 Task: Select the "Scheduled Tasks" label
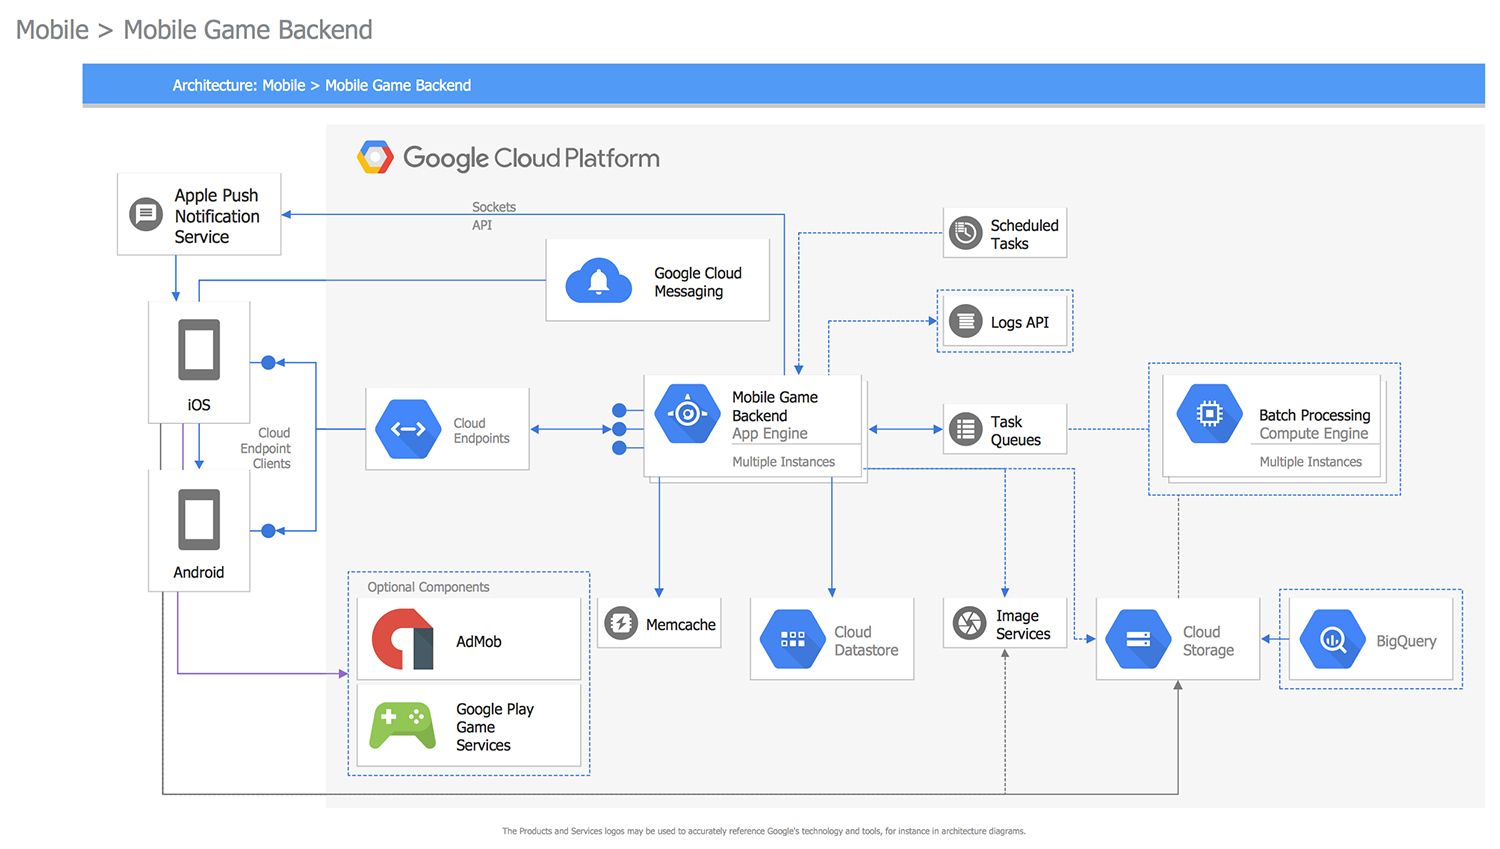[x=1025, y=234]
